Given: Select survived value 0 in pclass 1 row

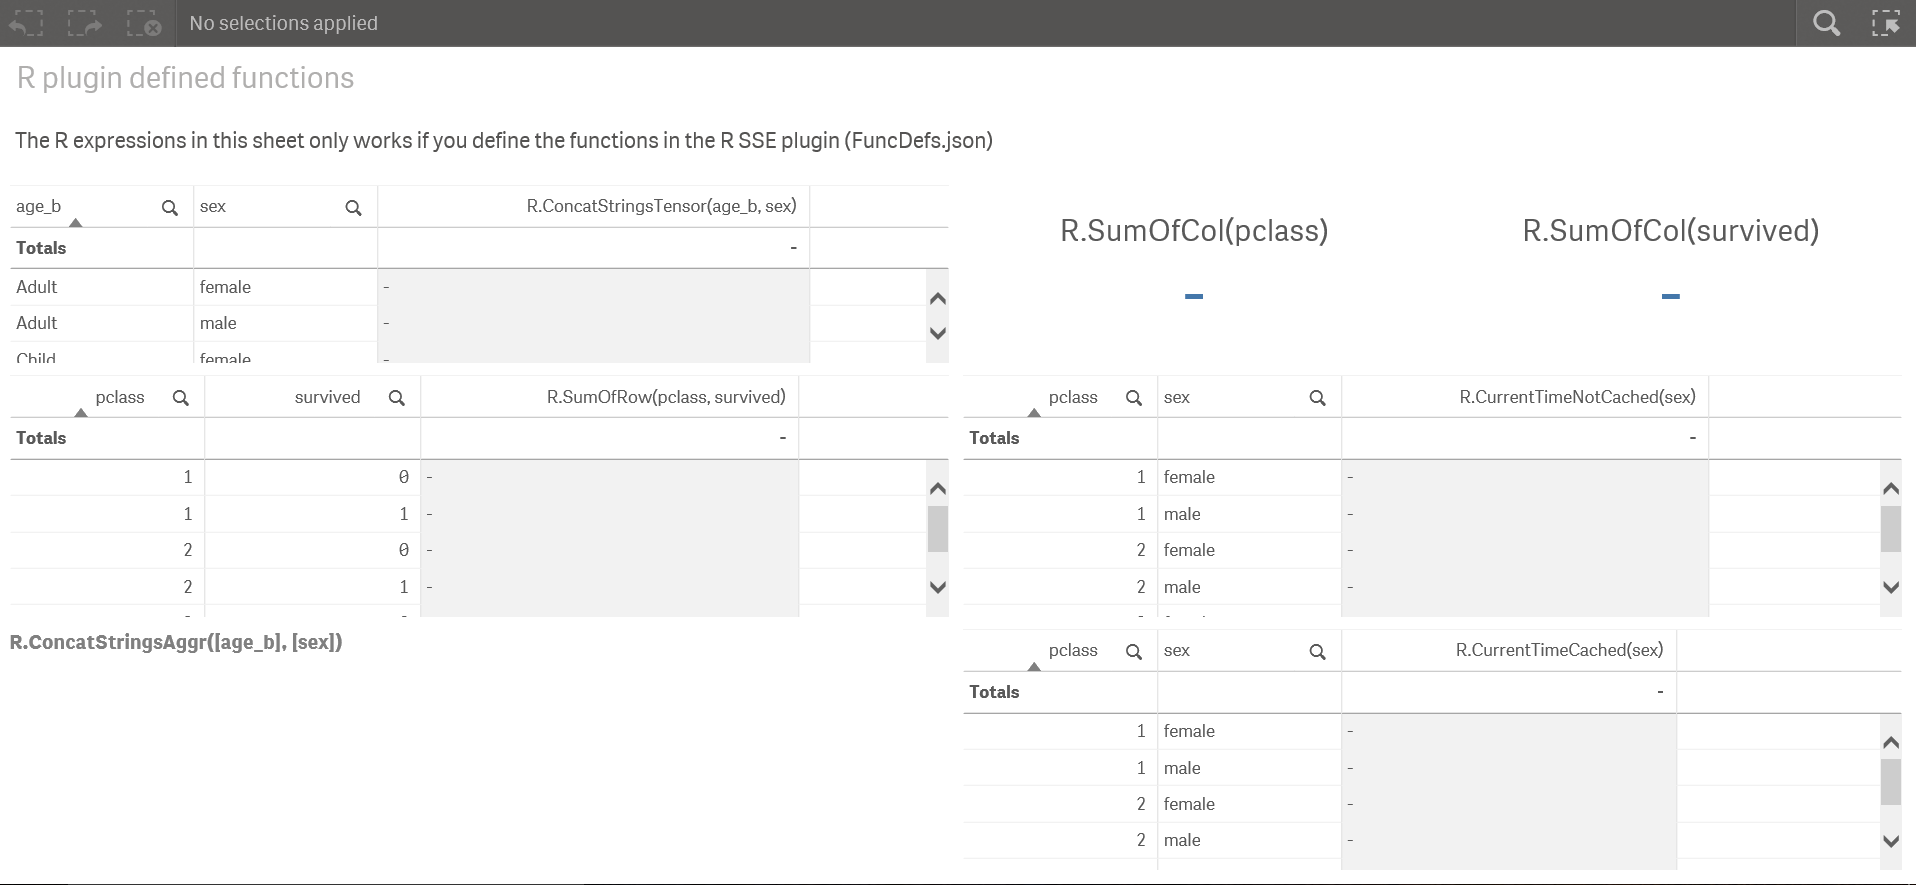Looking at the screenshot, I should (x=312, y=477).
